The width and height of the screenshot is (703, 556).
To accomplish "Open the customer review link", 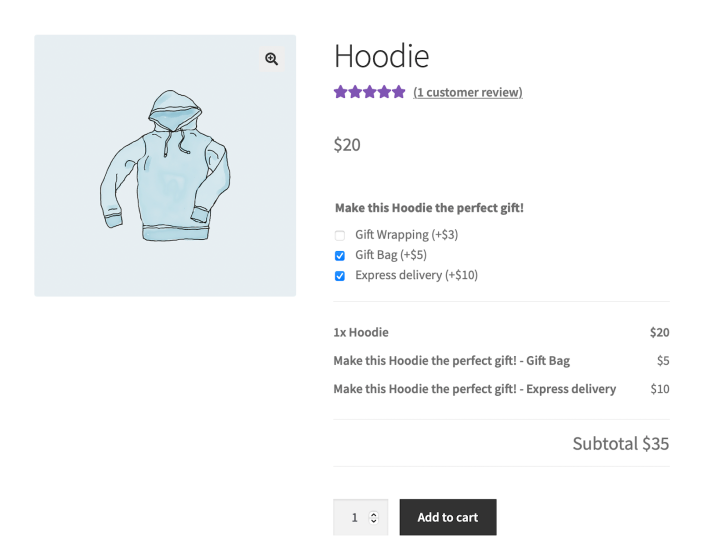I will 467,92.
